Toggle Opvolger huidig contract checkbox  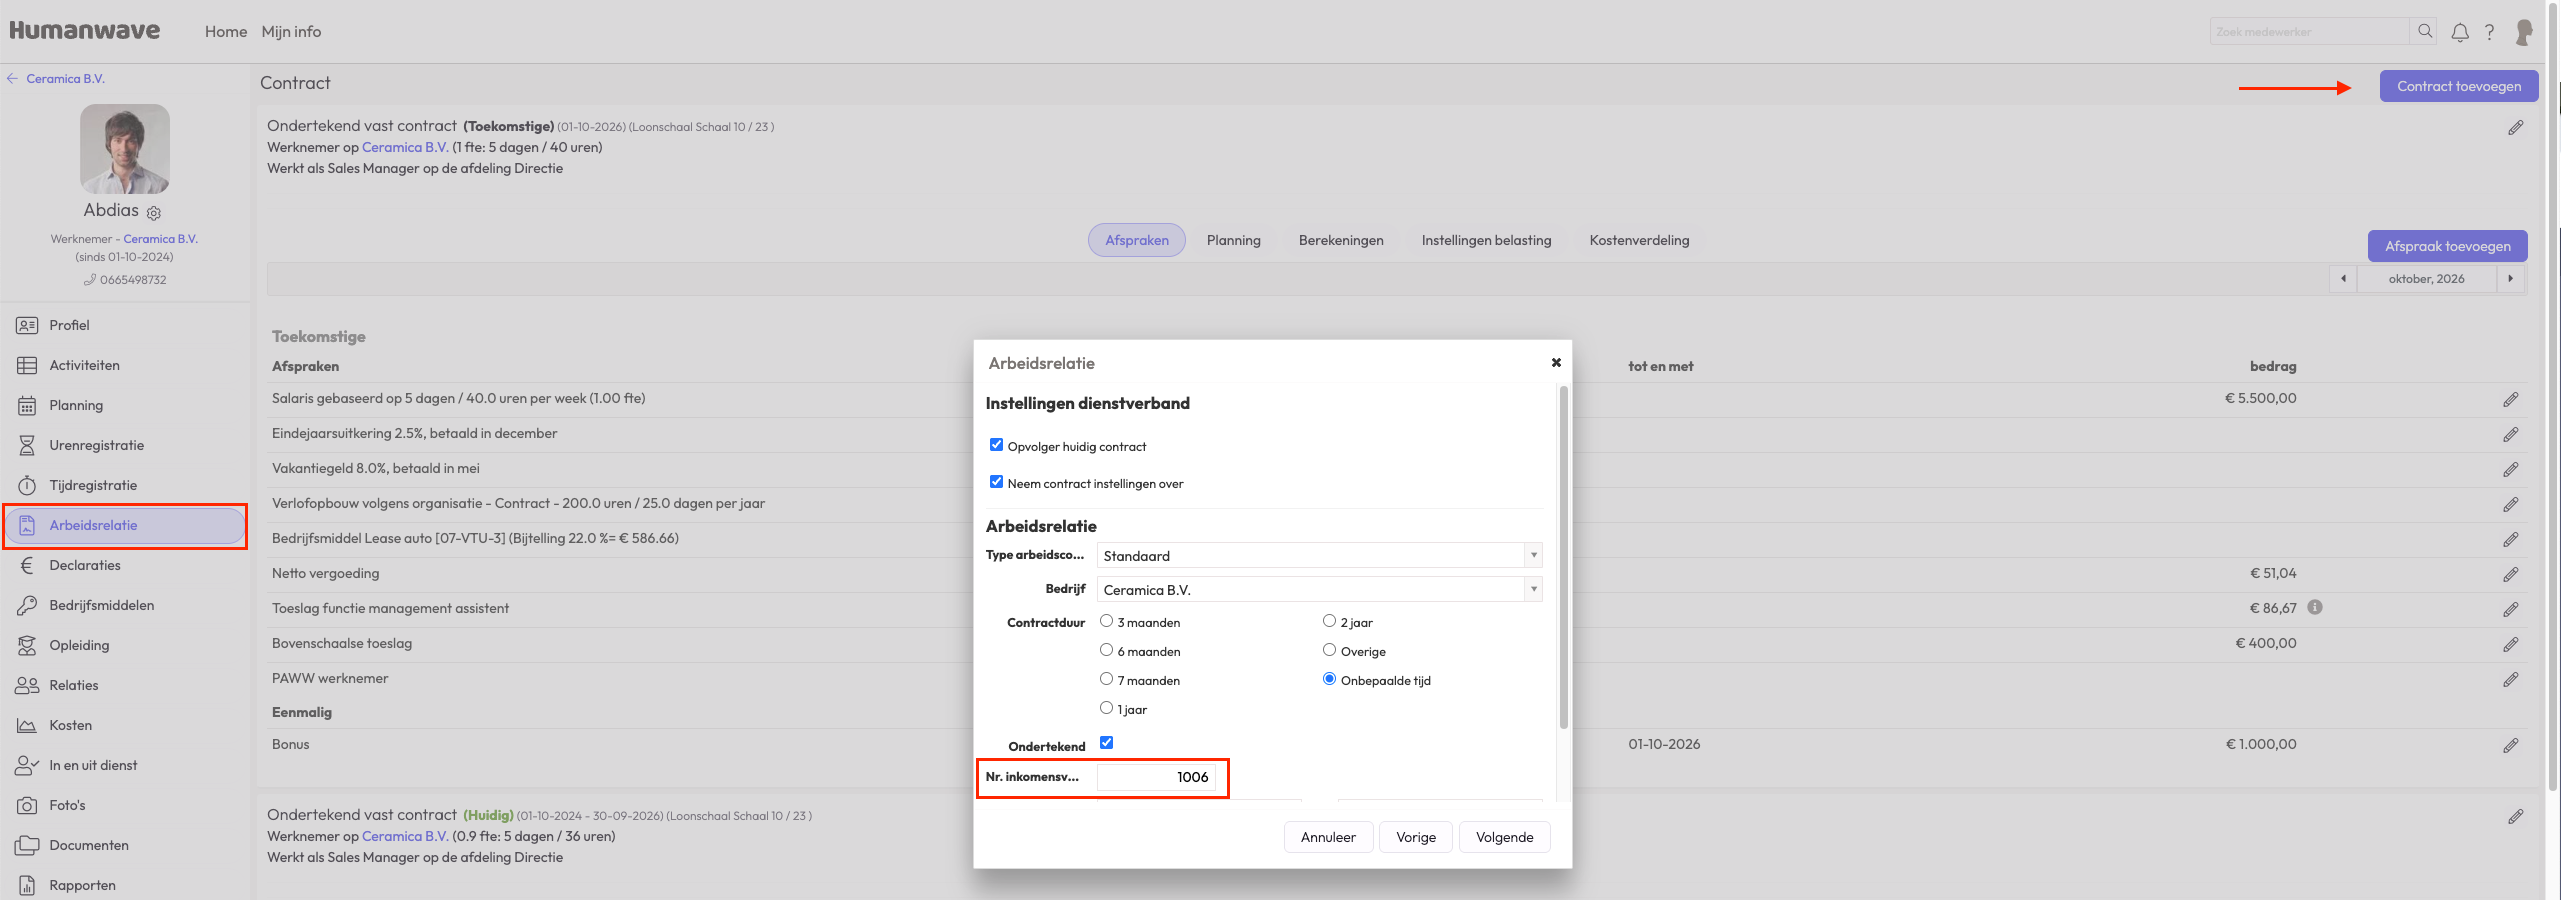pos(996,445)
